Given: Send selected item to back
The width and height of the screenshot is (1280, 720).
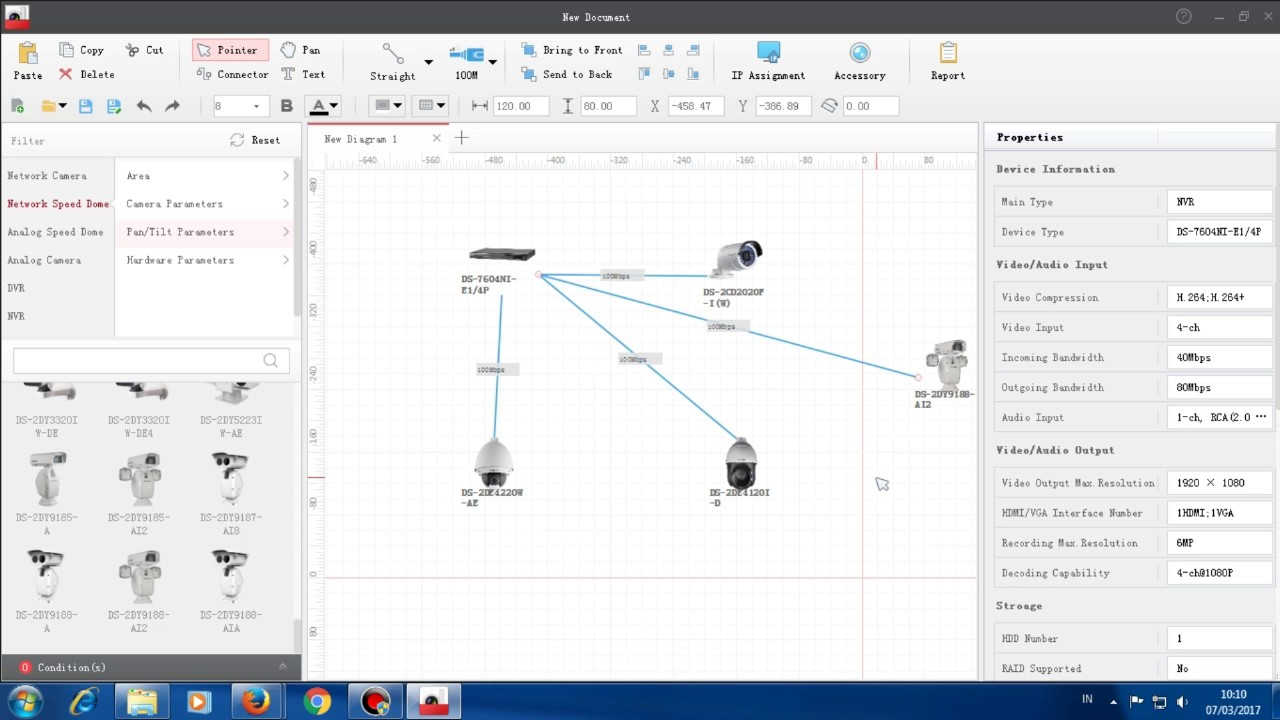Looking at the screenshot, I should (x=566, y=74).
